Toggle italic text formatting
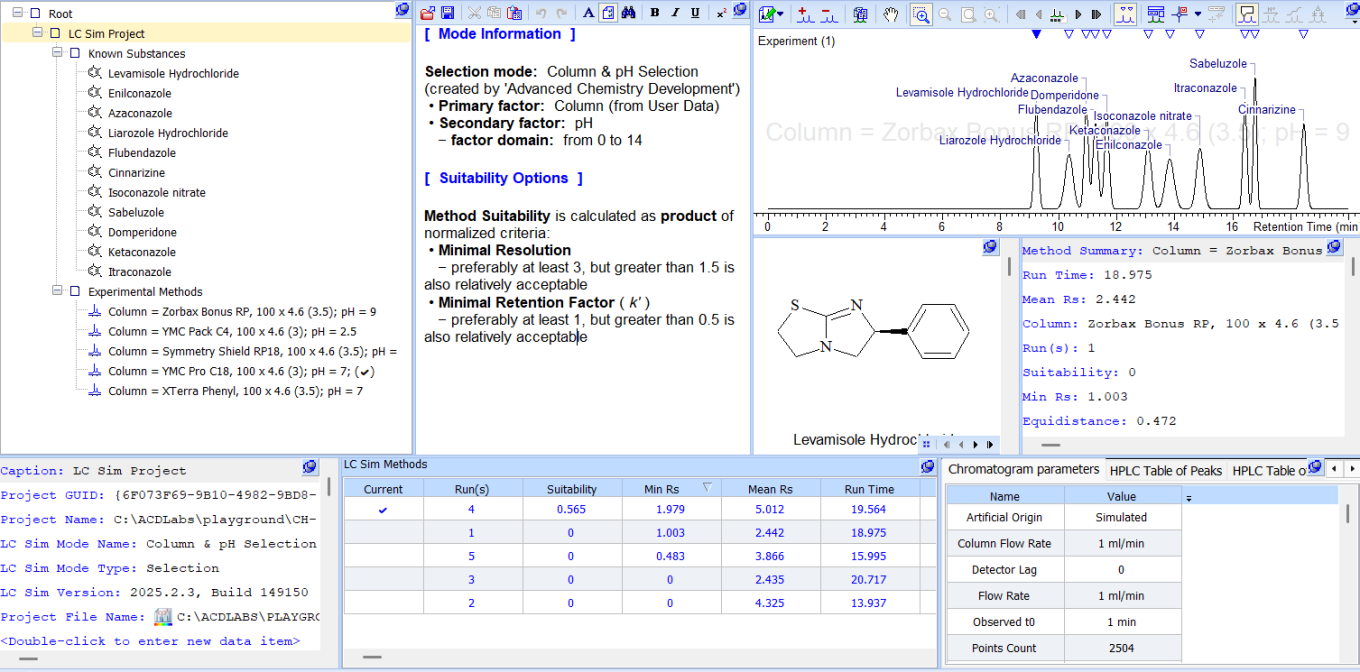The width and height of the screenshot is (1360, 672). [x=675, y=13]
